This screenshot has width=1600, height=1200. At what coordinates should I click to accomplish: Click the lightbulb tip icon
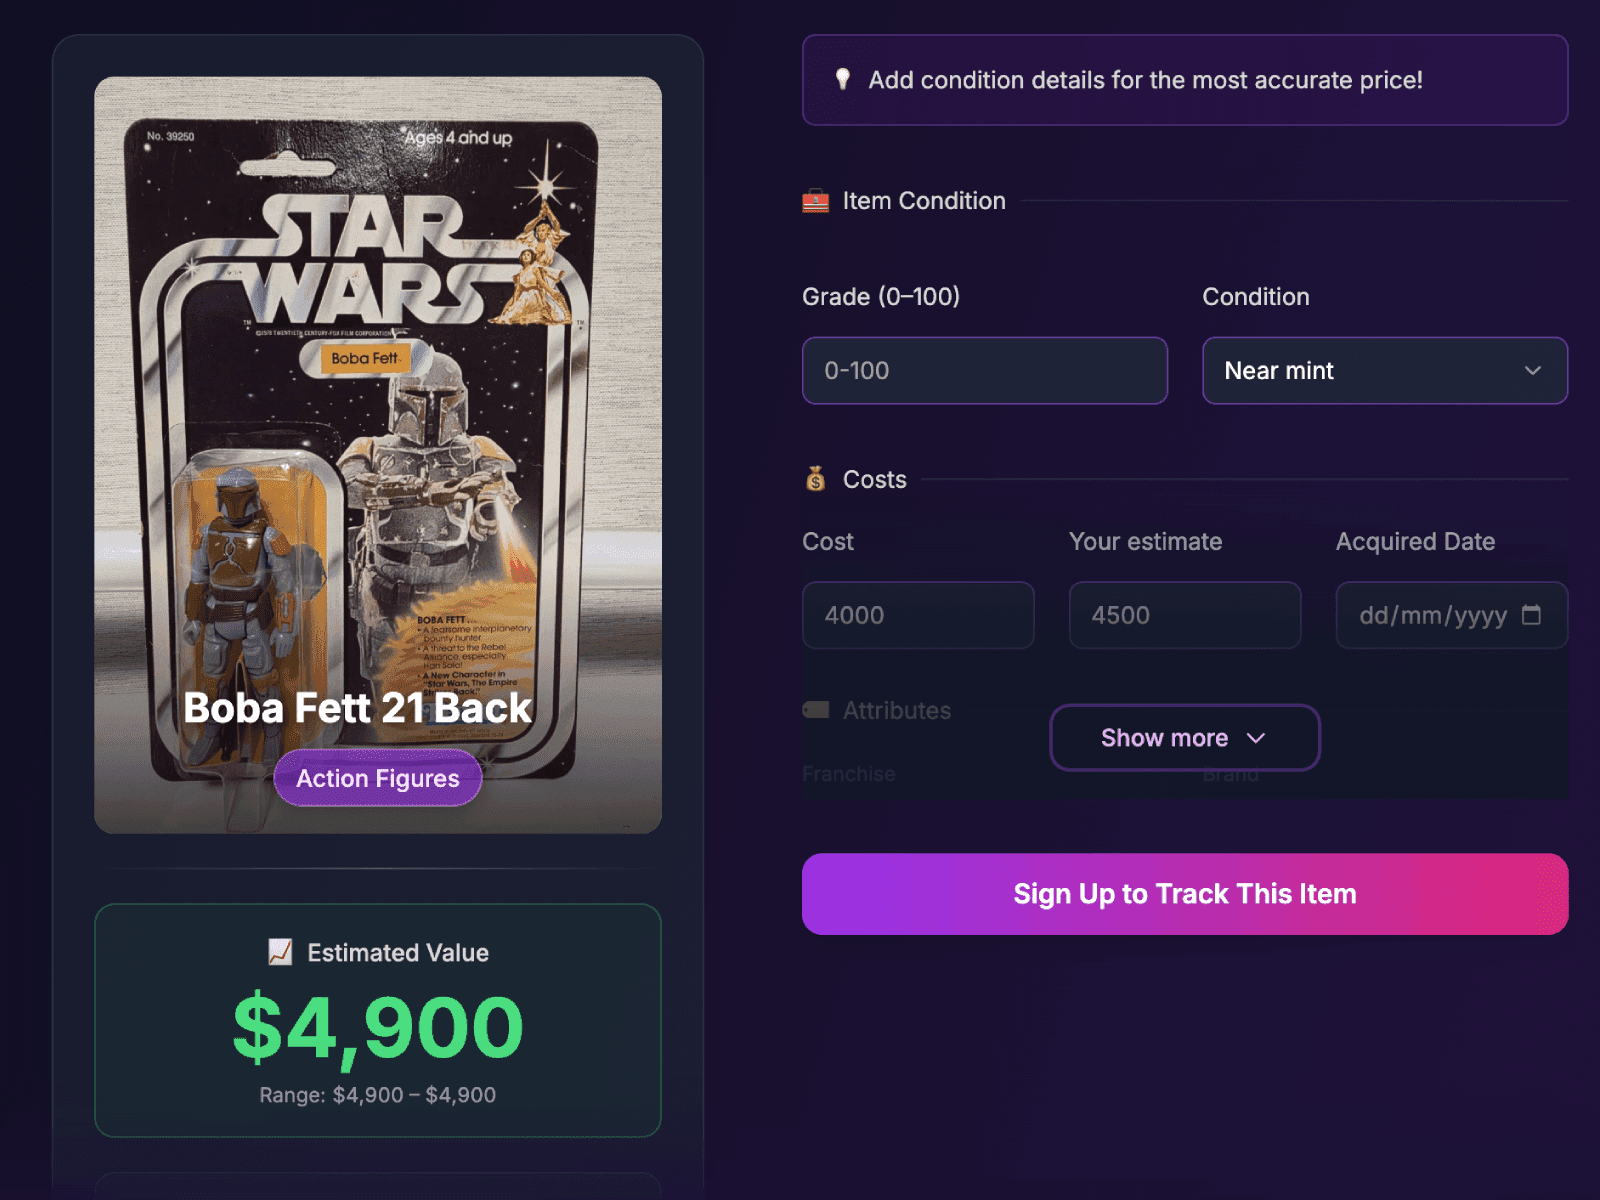(843, 80)
